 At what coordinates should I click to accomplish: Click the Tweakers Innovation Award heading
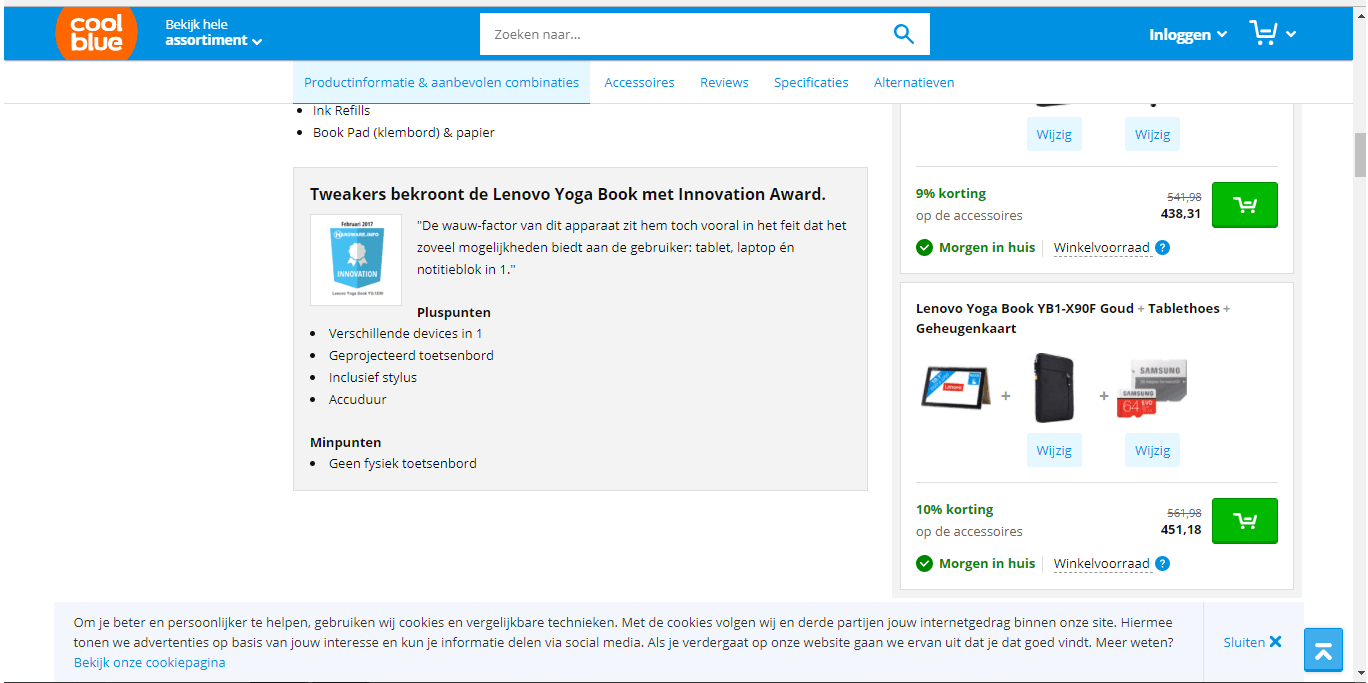pyautogui.click(x=568, y=194)
